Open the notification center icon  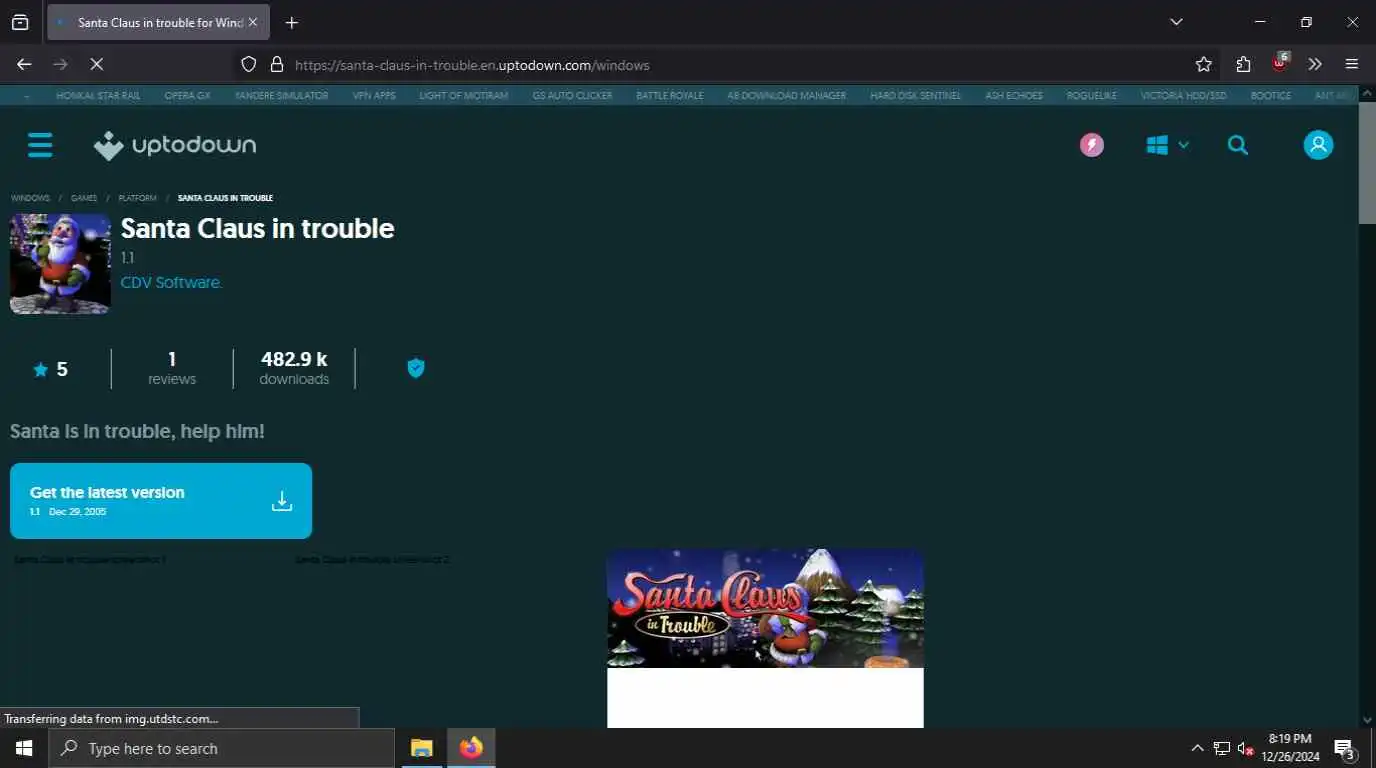1345,748
